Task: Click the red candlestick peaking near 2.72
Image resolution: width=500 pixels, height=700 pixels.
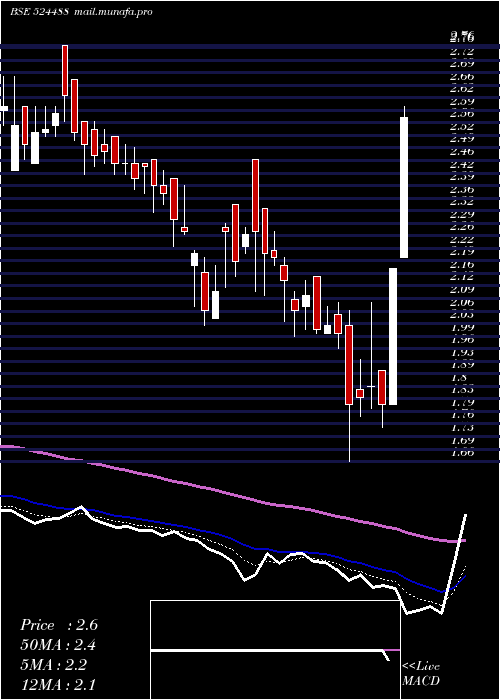Action: pos(65,71)
